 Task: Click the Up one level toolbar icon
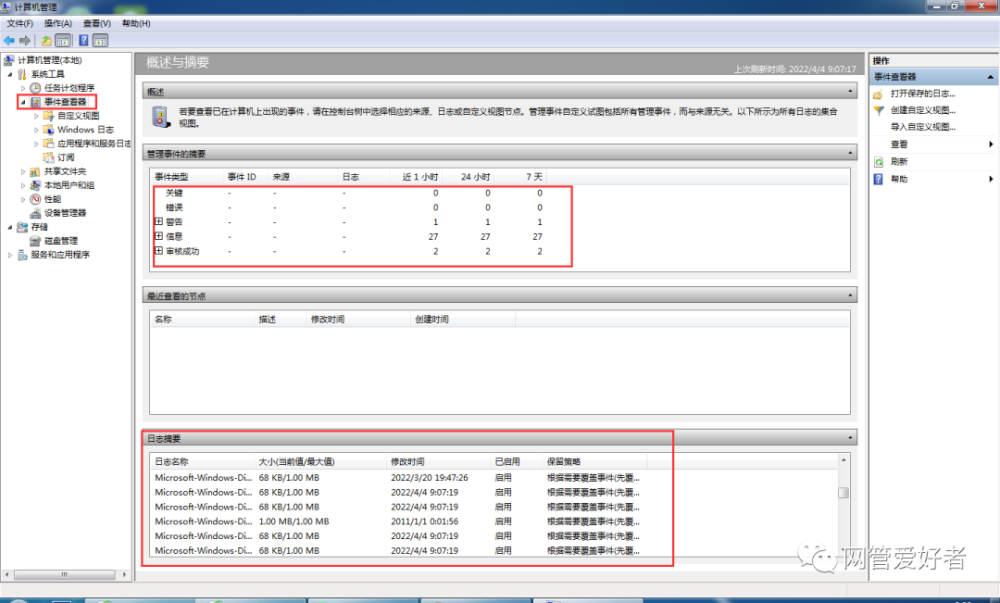tap(46, 41)
